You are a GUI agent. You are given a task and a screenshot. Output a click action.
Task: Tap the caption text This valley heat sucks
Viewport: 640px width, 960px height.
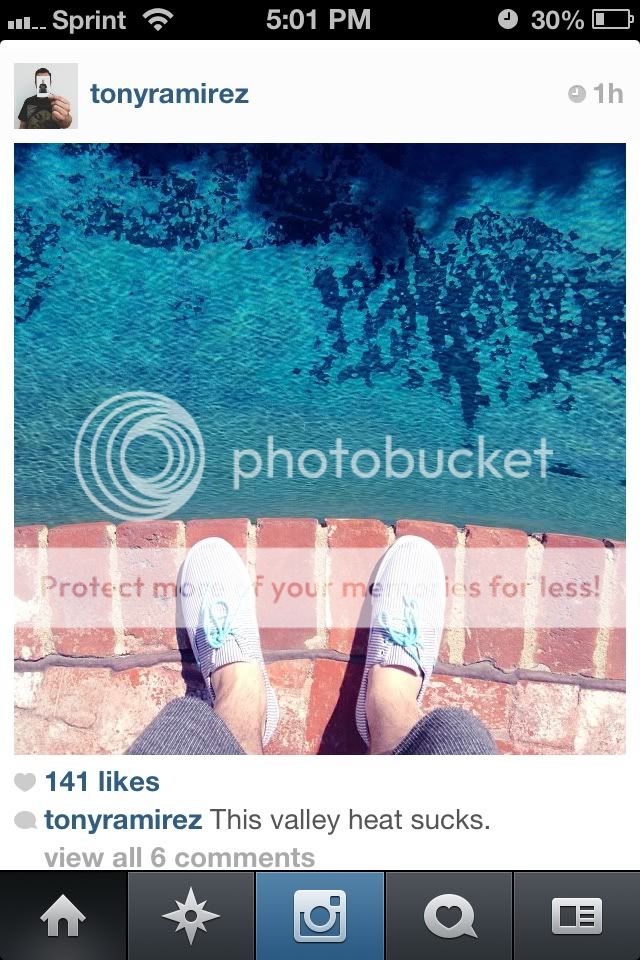(x=350, y=820)
